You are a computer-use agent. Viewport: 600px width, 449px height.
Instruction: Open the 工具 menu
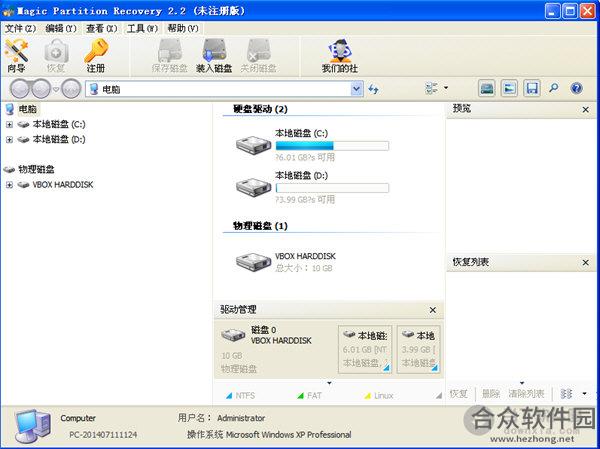pyautogui.click(x=142, y=29)
